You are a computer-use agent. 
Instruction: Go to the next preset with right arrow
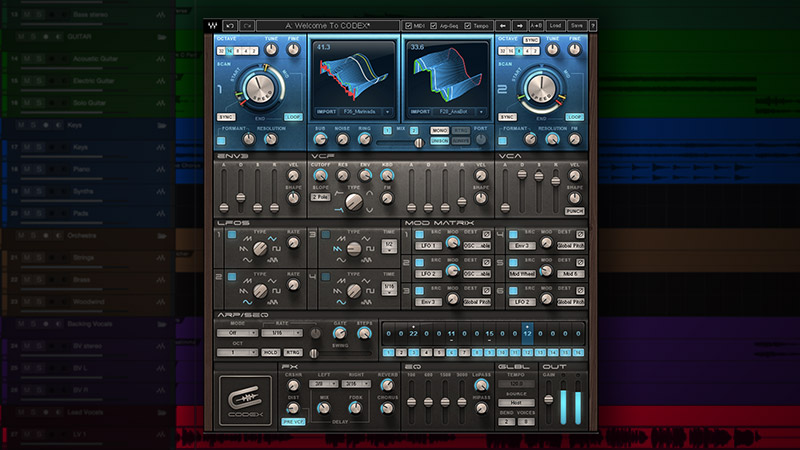click(519, 26)
